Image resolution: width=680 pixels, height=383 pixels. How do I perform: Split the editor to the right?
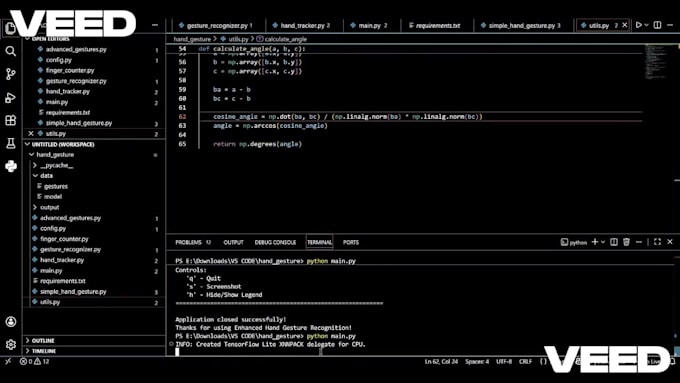click(x=657, y=25)
